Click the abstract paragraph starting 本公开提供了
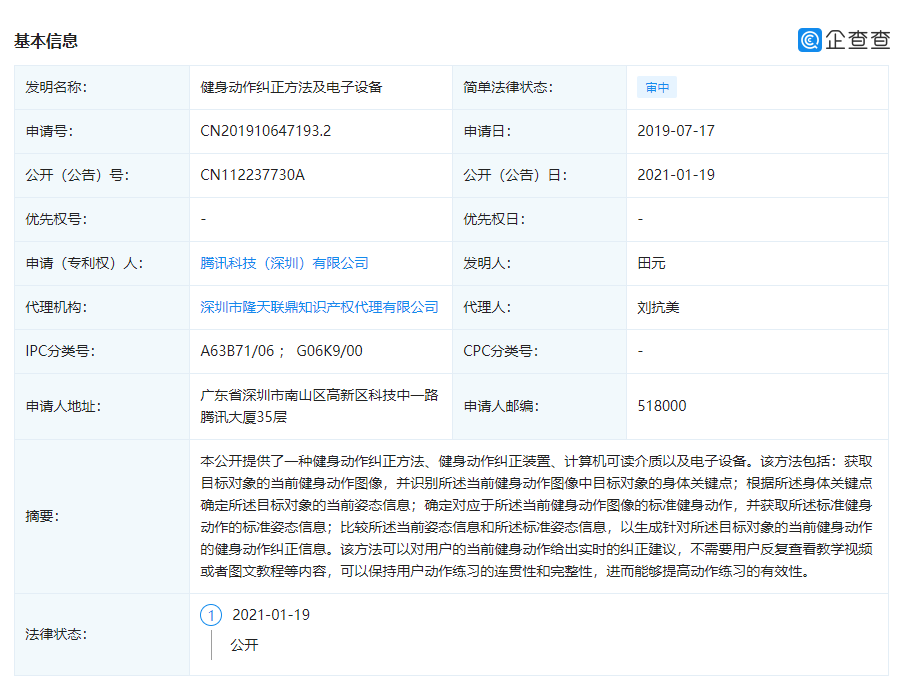The width and height of the screenshot is (898, 679). coord(536,516)
